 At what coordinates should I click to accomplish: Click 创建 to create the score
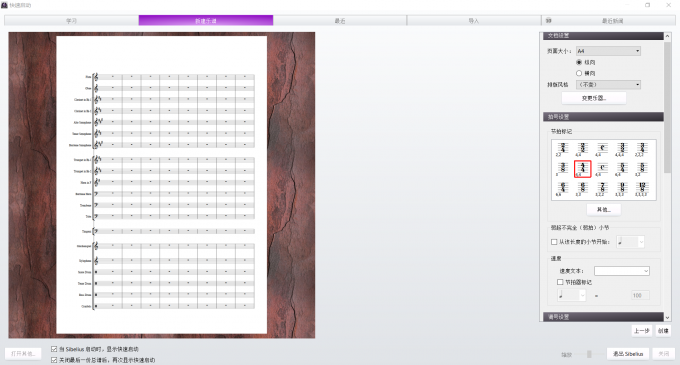point(663,331)
